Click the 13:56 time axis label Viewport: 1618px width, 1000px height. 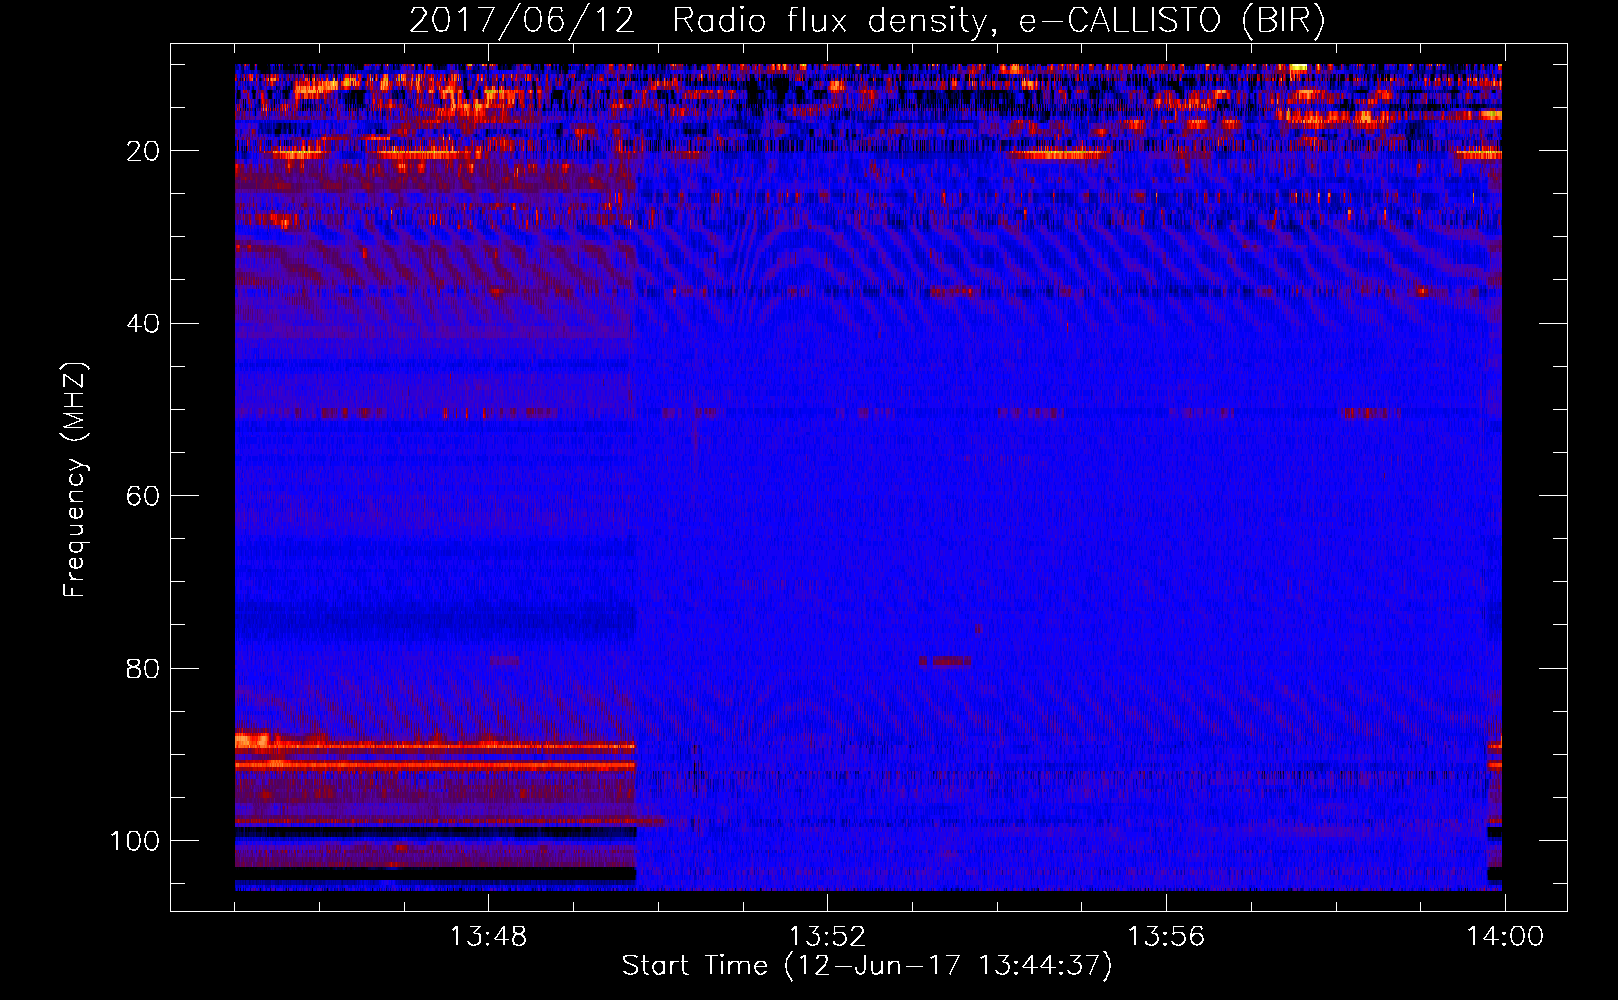tap(1166, 937)
